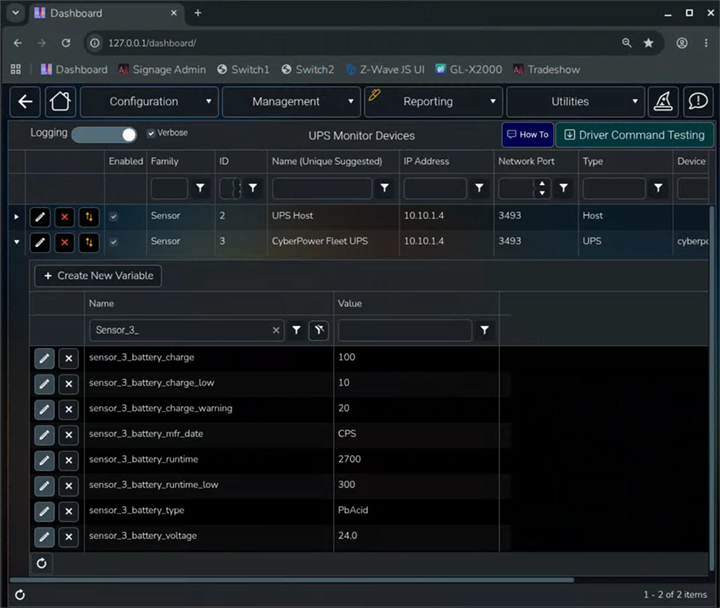Collapse the CyberPower Fleet UPS row
This screenshot has width=720, height=608.
click(x=17, y=242)
